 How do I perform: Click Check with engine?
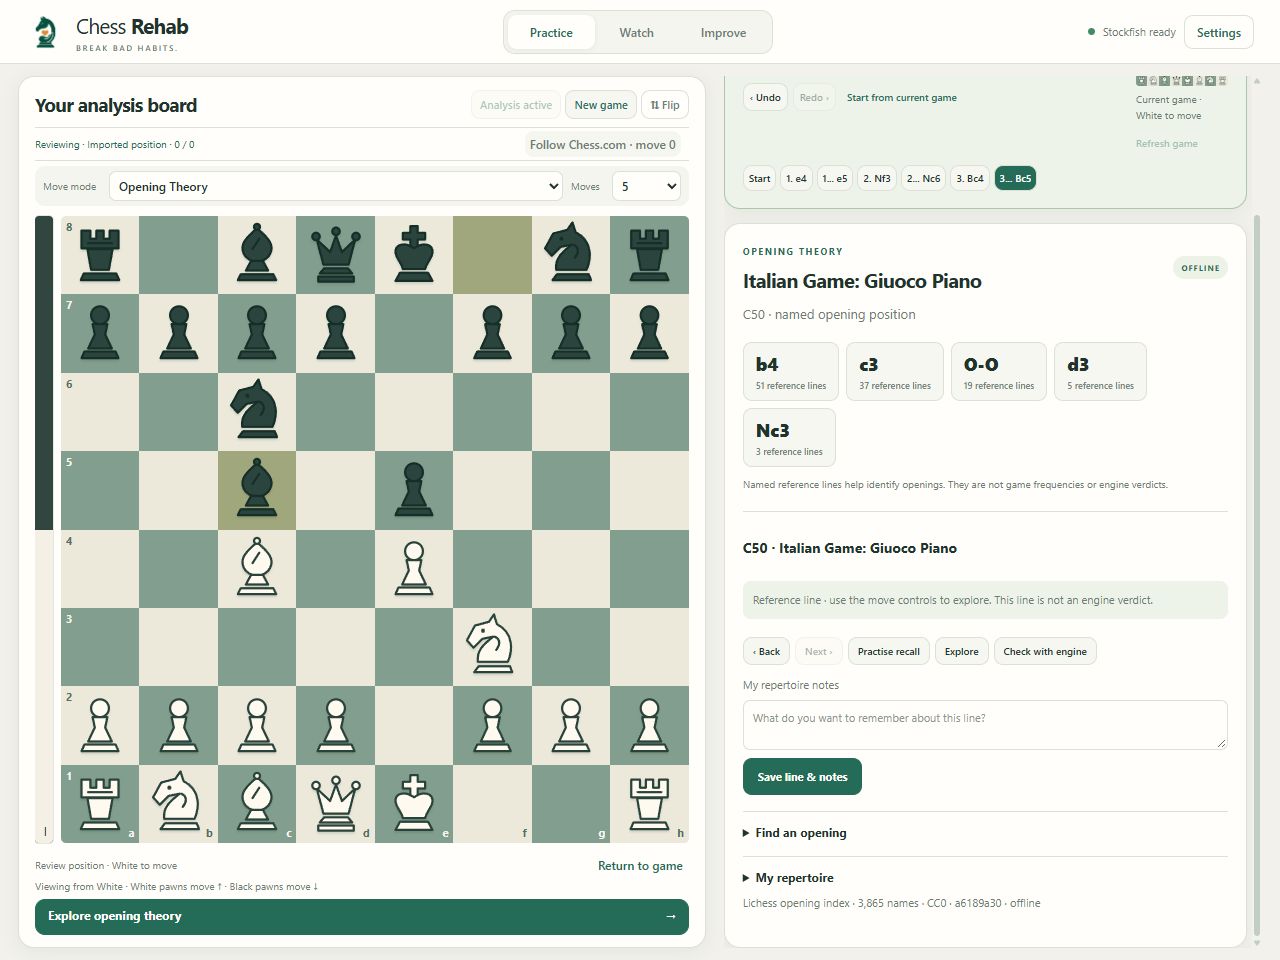click(x=1045, y=651)
